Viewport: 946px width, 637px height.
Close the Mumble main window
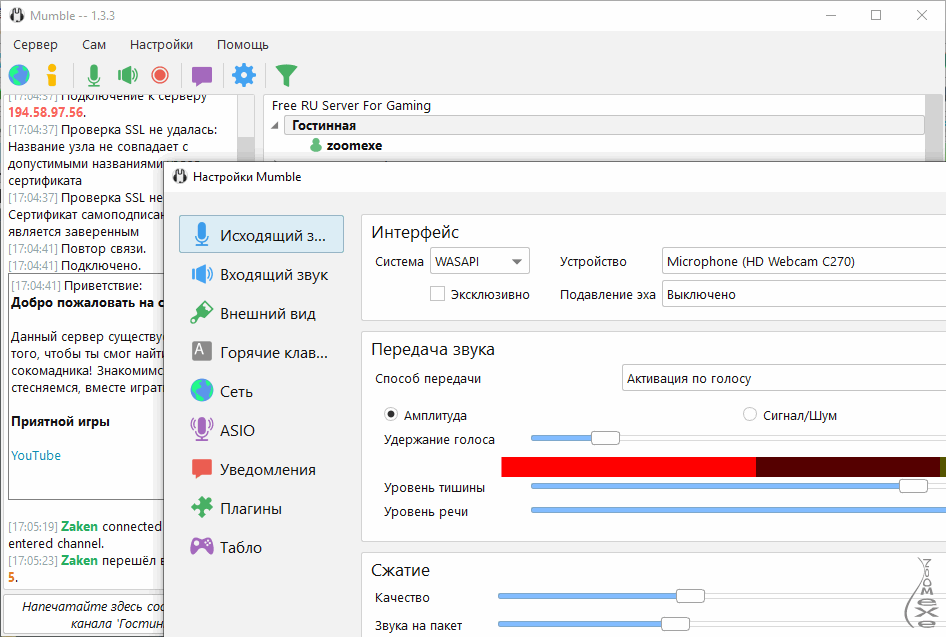coord(921,16)
